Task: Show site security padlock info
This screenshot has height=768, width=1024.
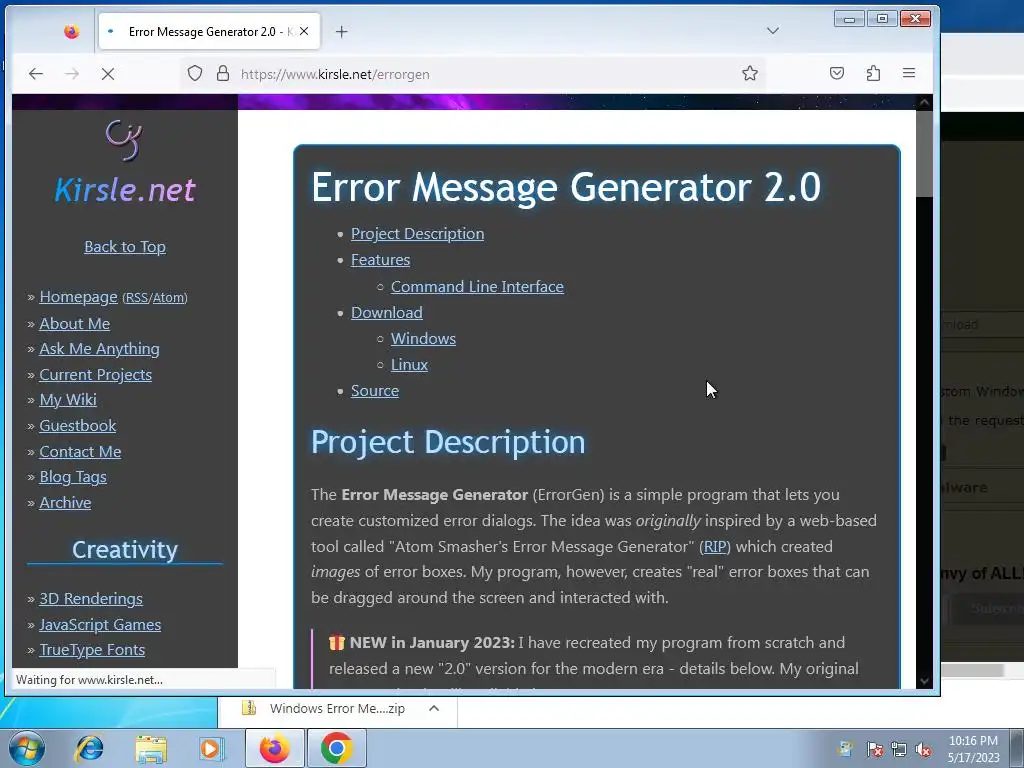Action: pyautogui.click(x=223, y=73)
